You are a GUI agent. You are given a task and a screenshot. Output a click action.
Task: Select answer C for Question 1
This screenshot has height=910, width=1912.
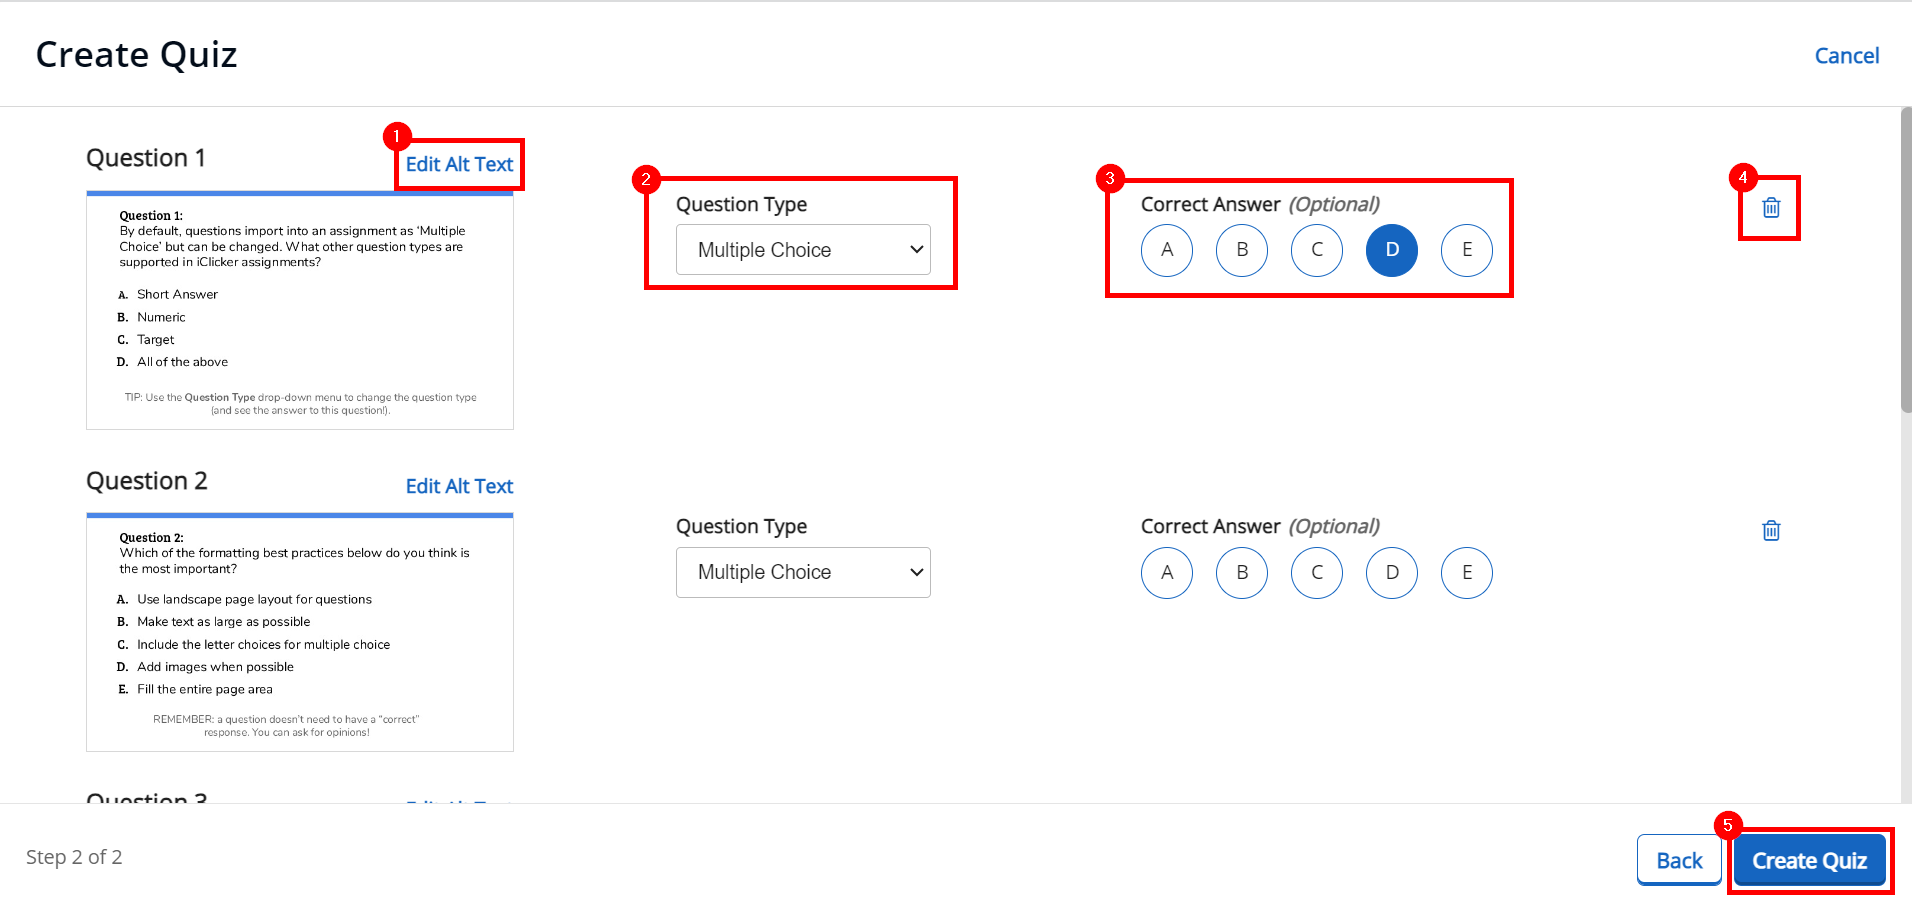1316,250
